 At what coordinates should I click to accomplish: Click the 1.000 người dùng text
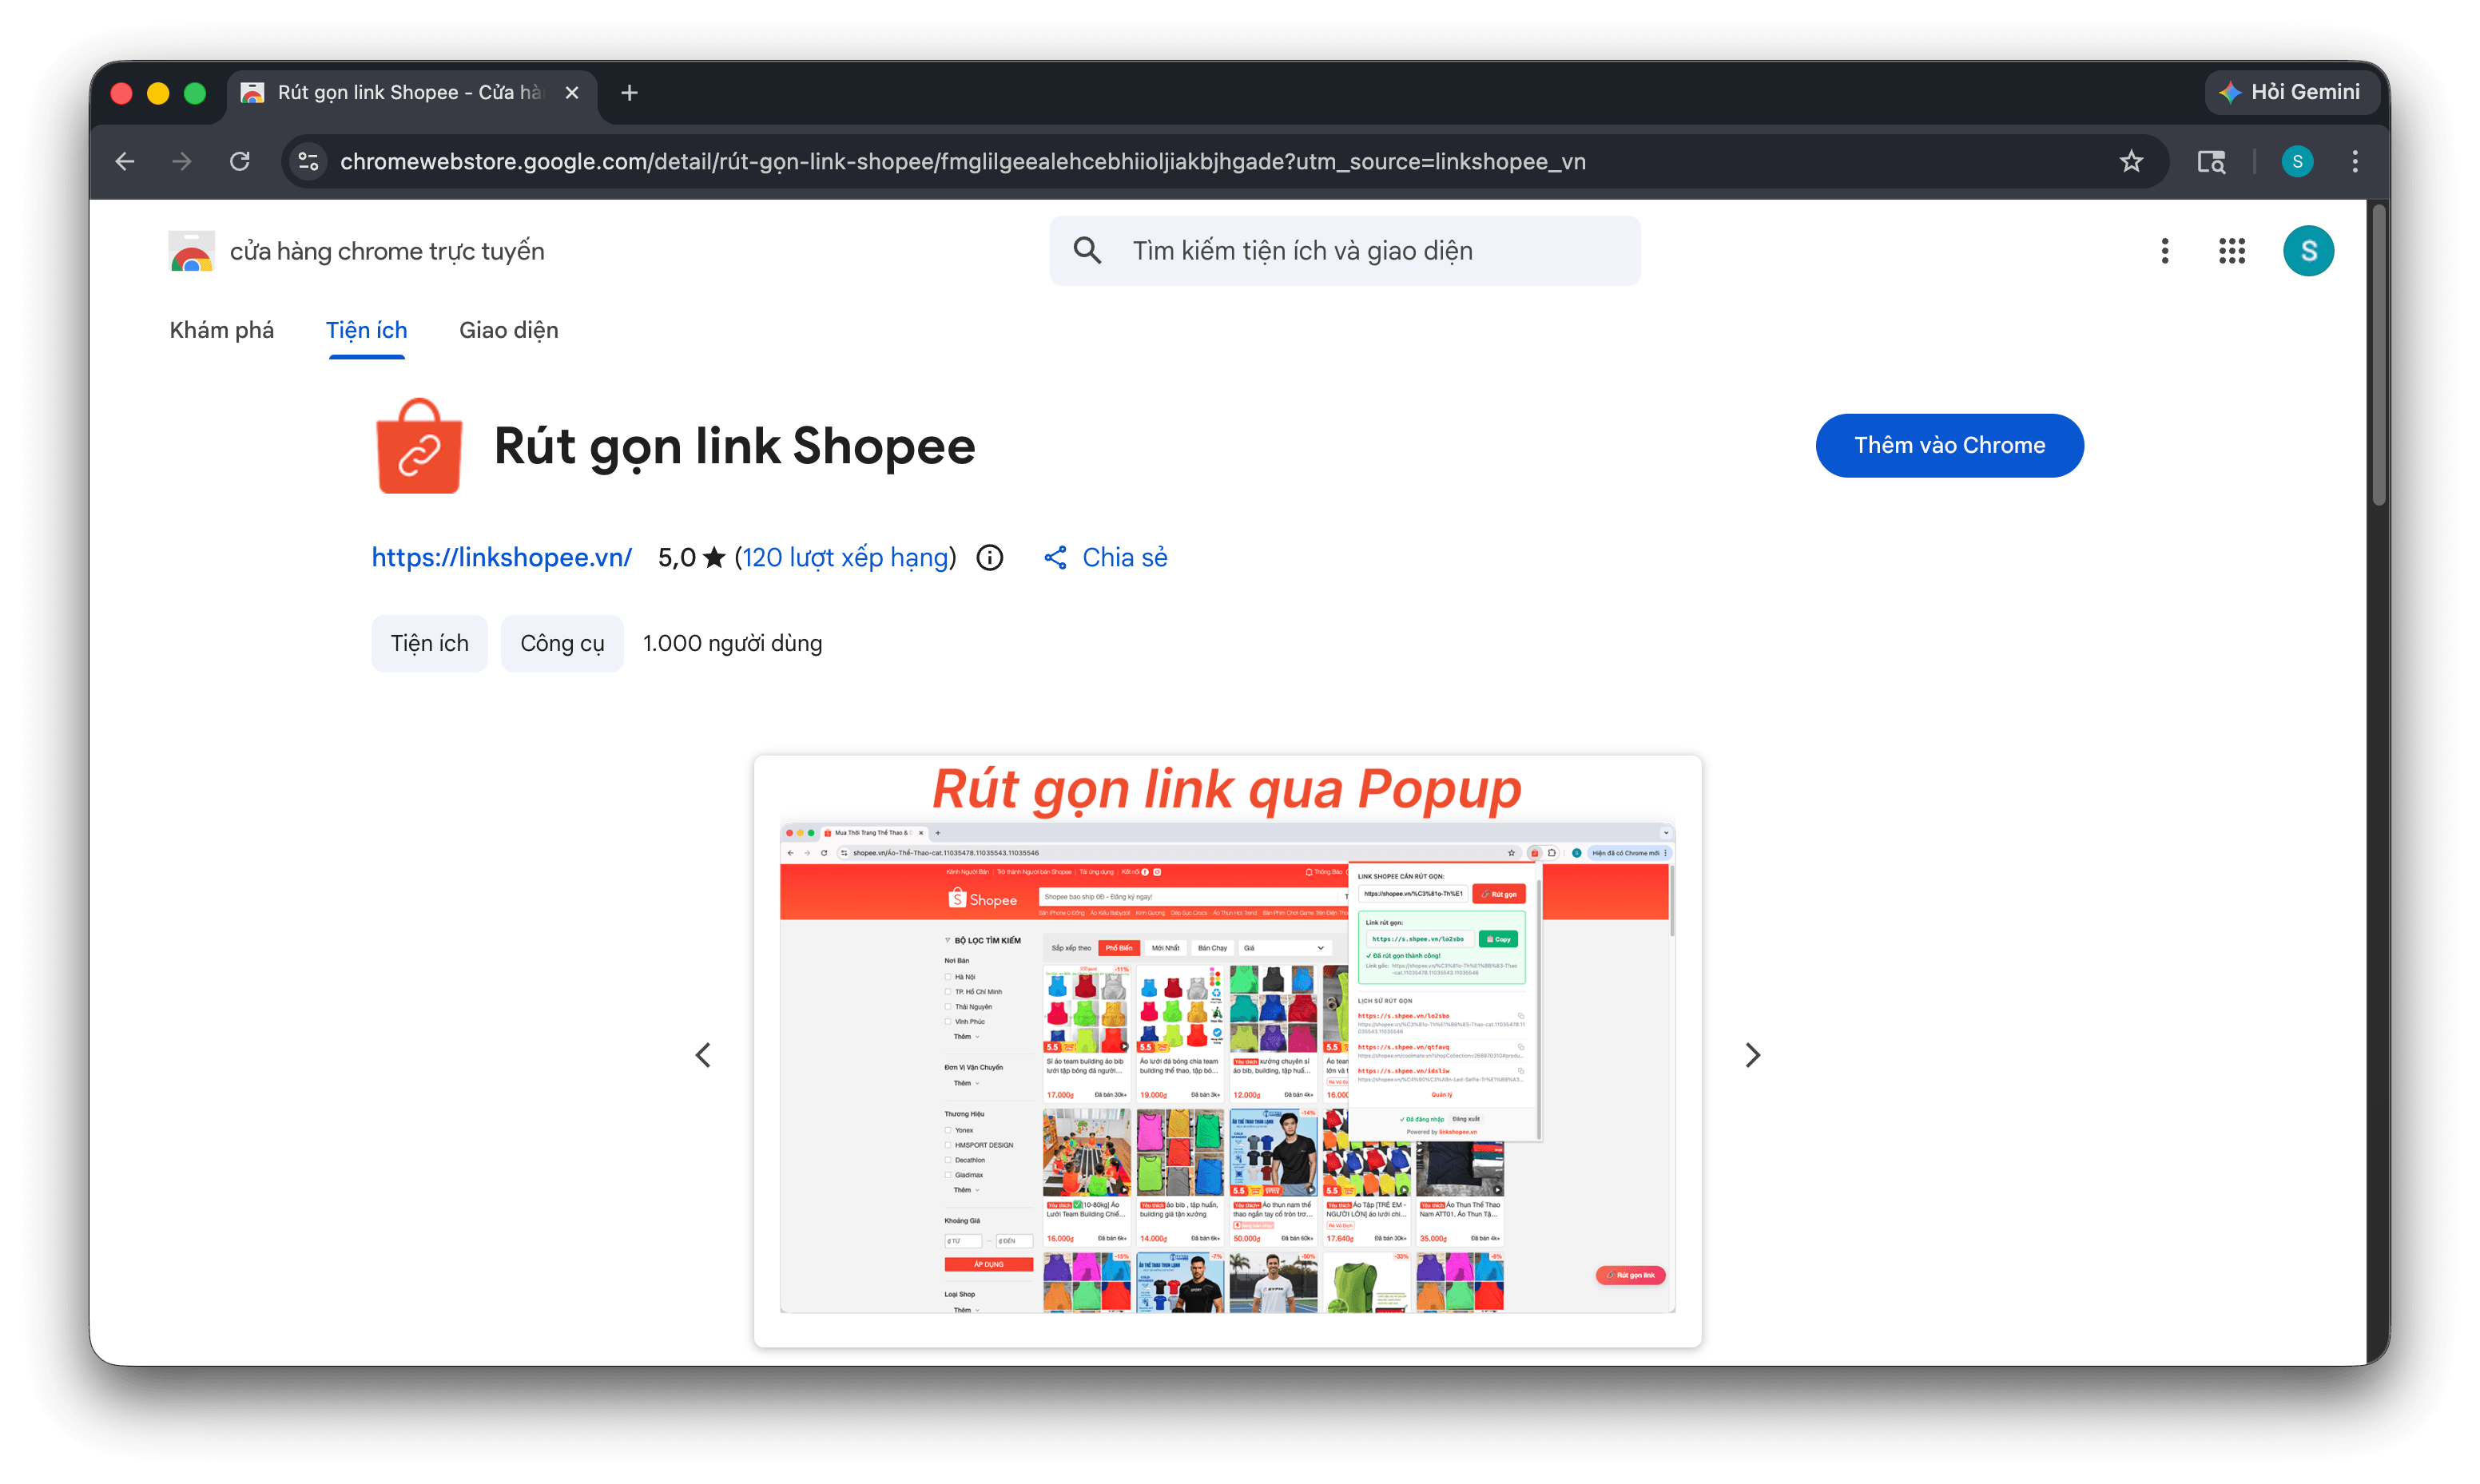[732, 643]
